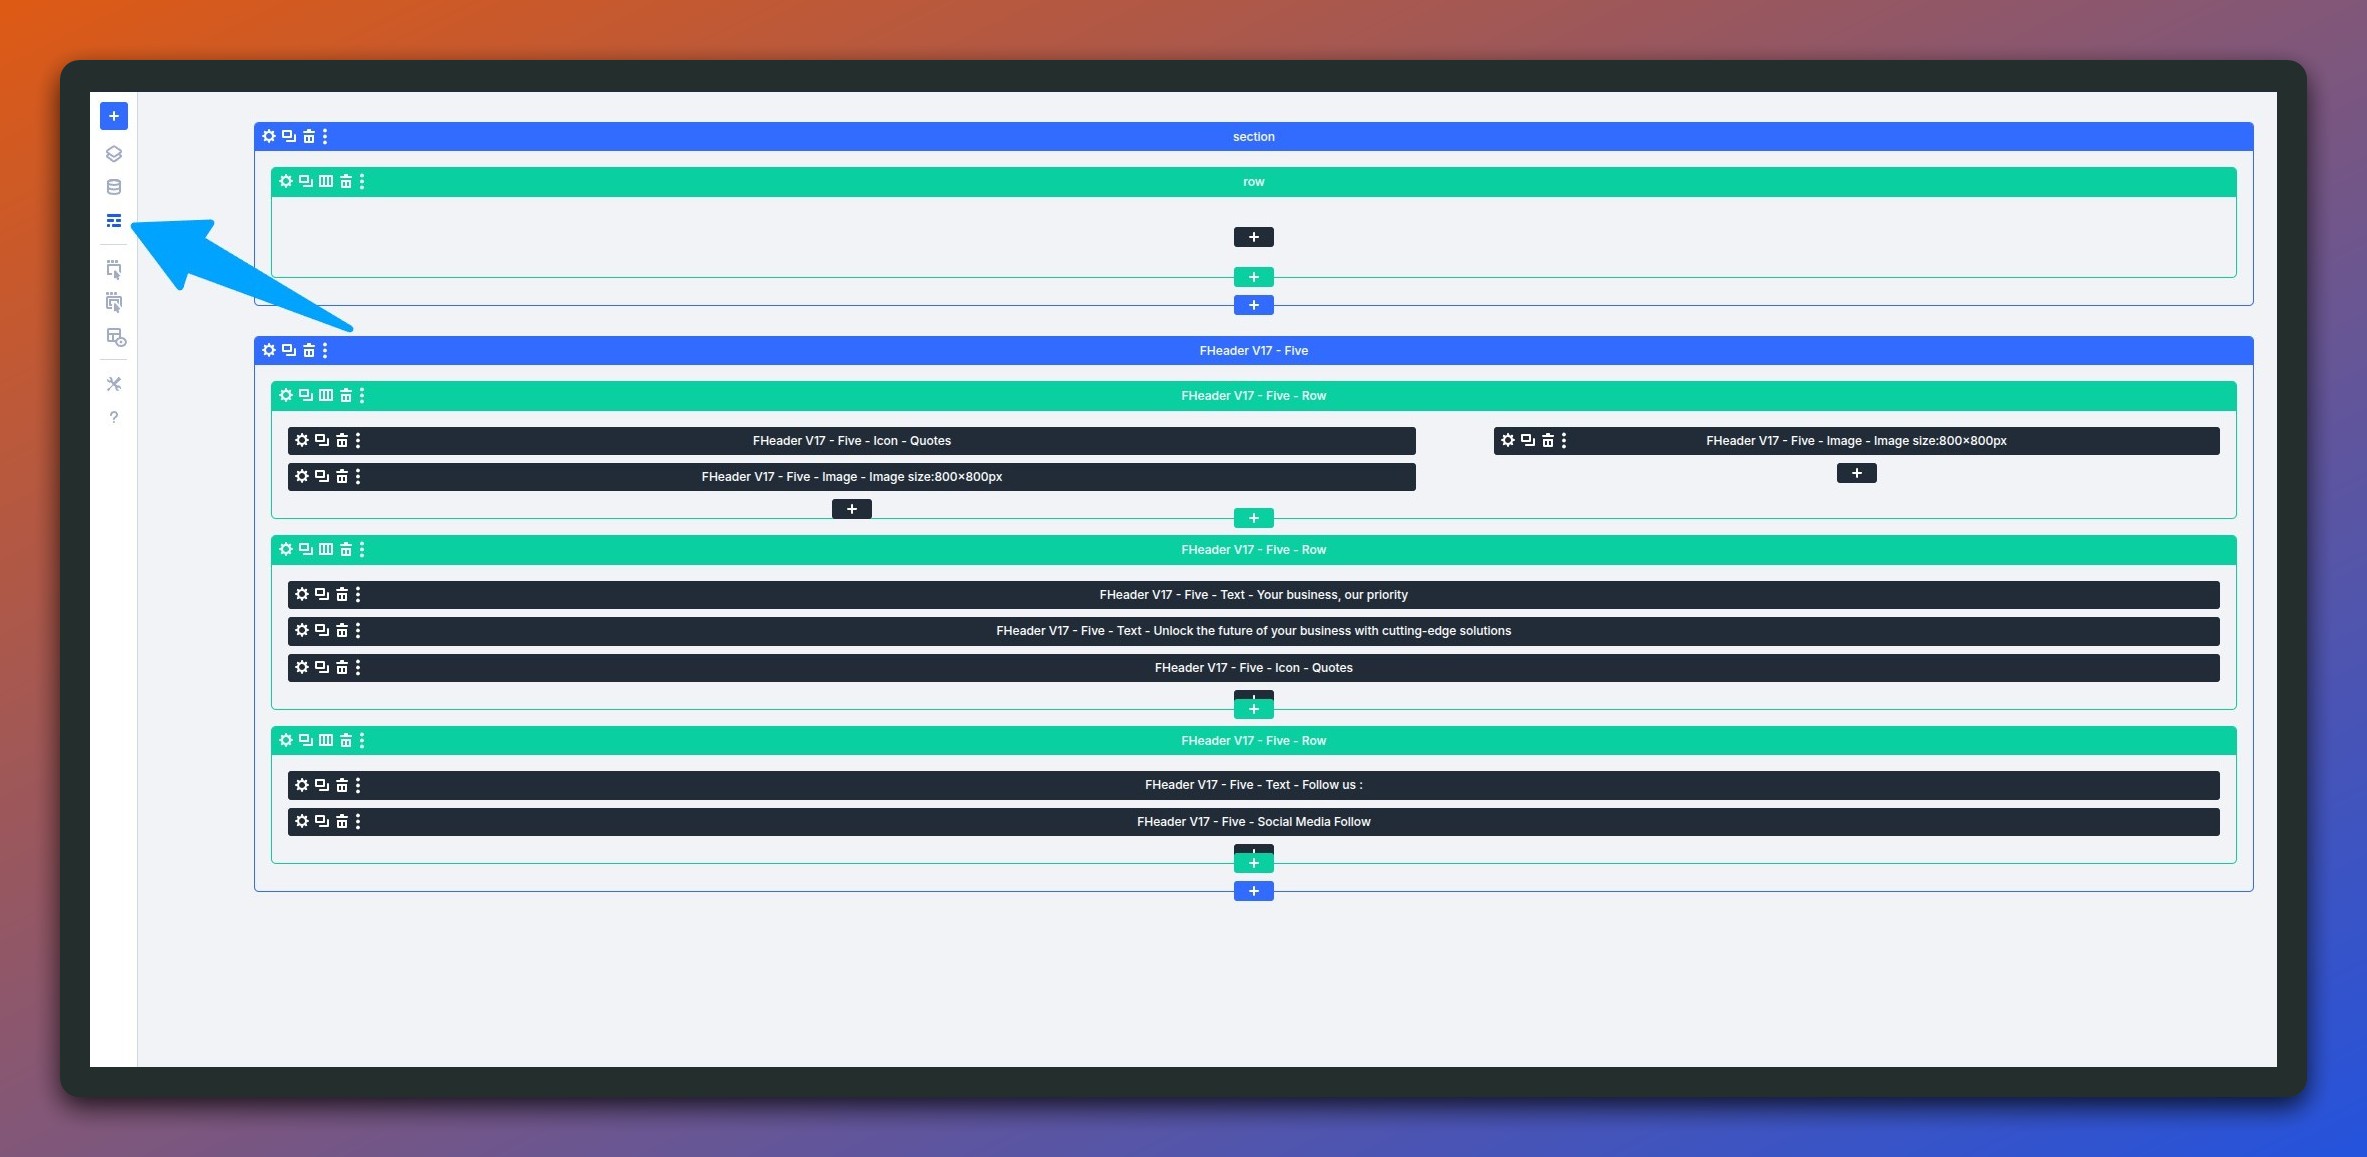Click blue plus at bottom of FHeader section
Image resolution: width=2367 pixels, height=1157 pixels.
(x=1253, y=891)
